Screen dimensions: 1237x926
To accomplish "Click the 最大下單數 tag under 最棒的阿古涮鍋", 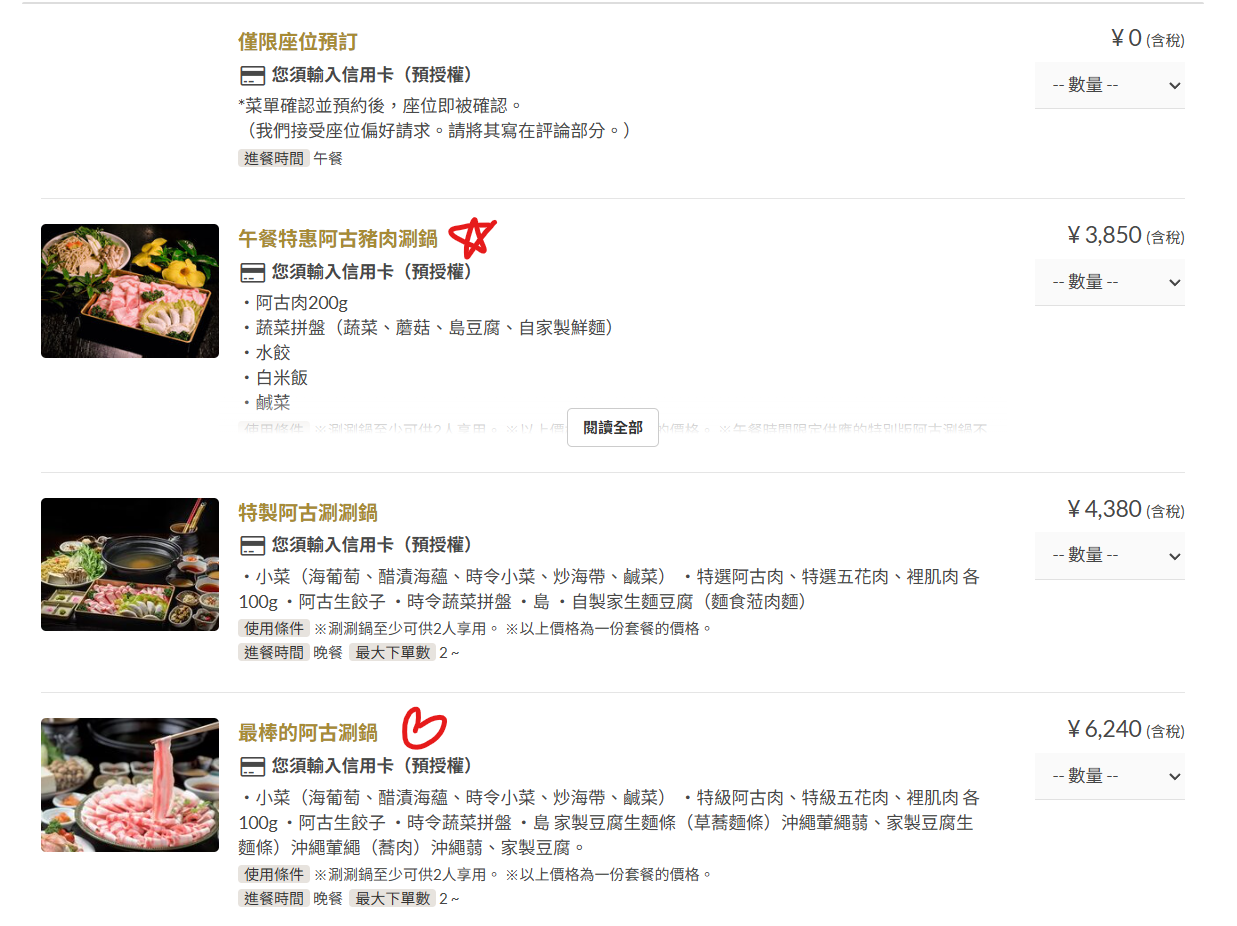I will (x=392, y=898).
